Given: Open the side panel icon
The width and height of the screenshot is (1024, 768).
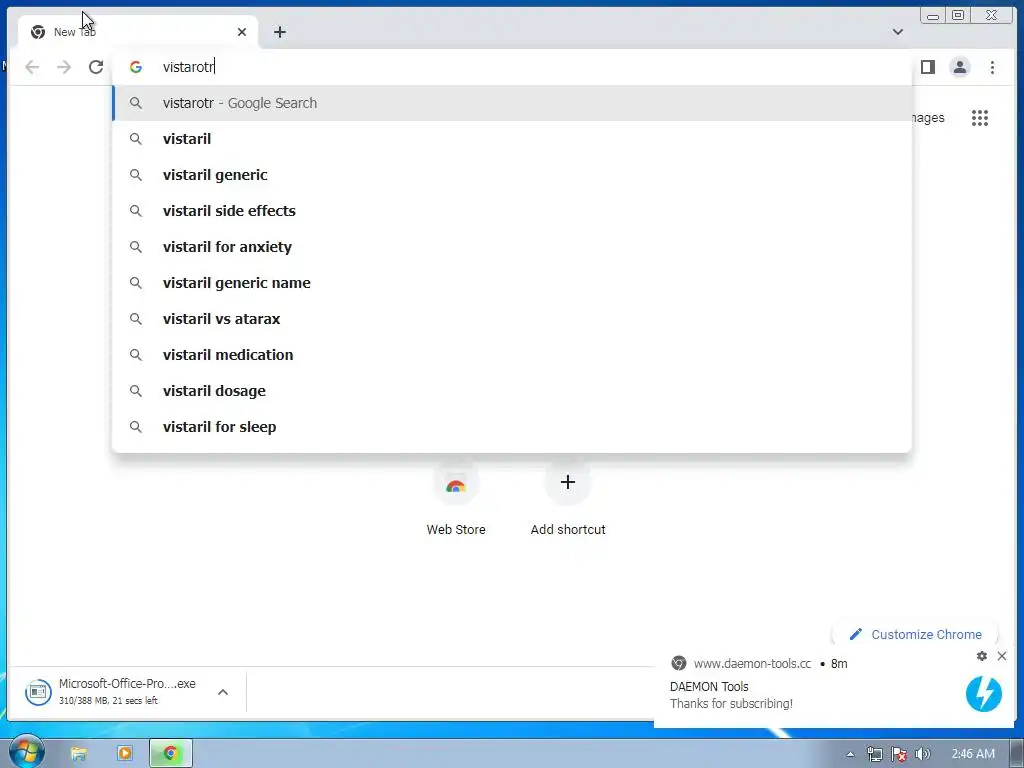Looking at the screenshot, I should pos(927,67).
